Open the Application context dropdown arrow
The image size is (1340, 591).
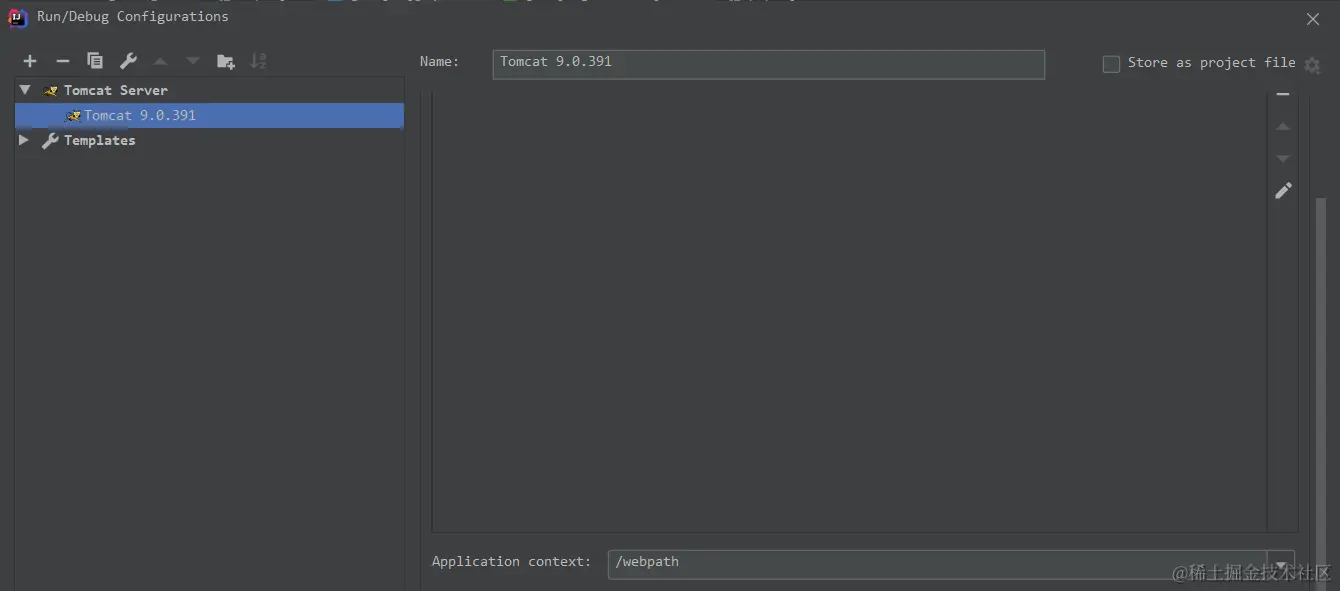1280,564
